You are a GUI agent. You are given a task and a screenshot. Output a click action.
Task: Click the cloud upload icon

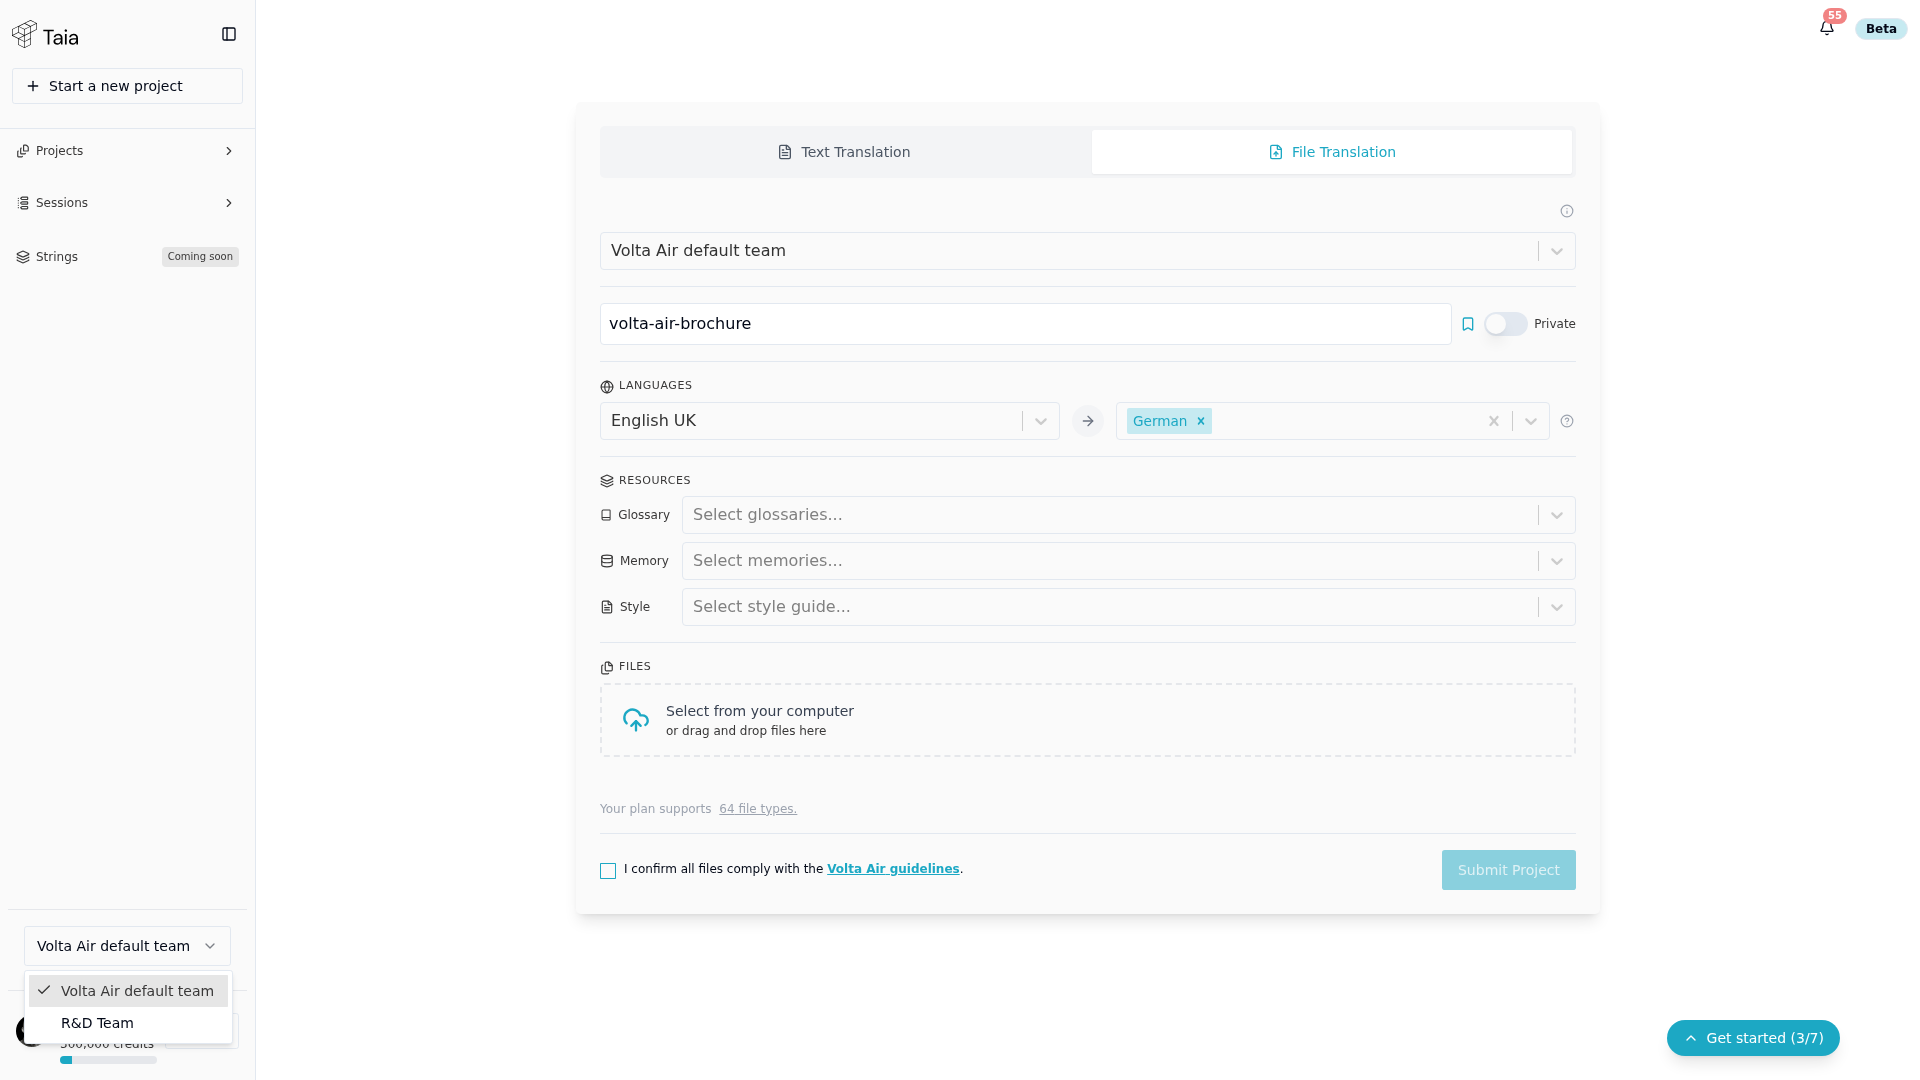tap(636, 720)
